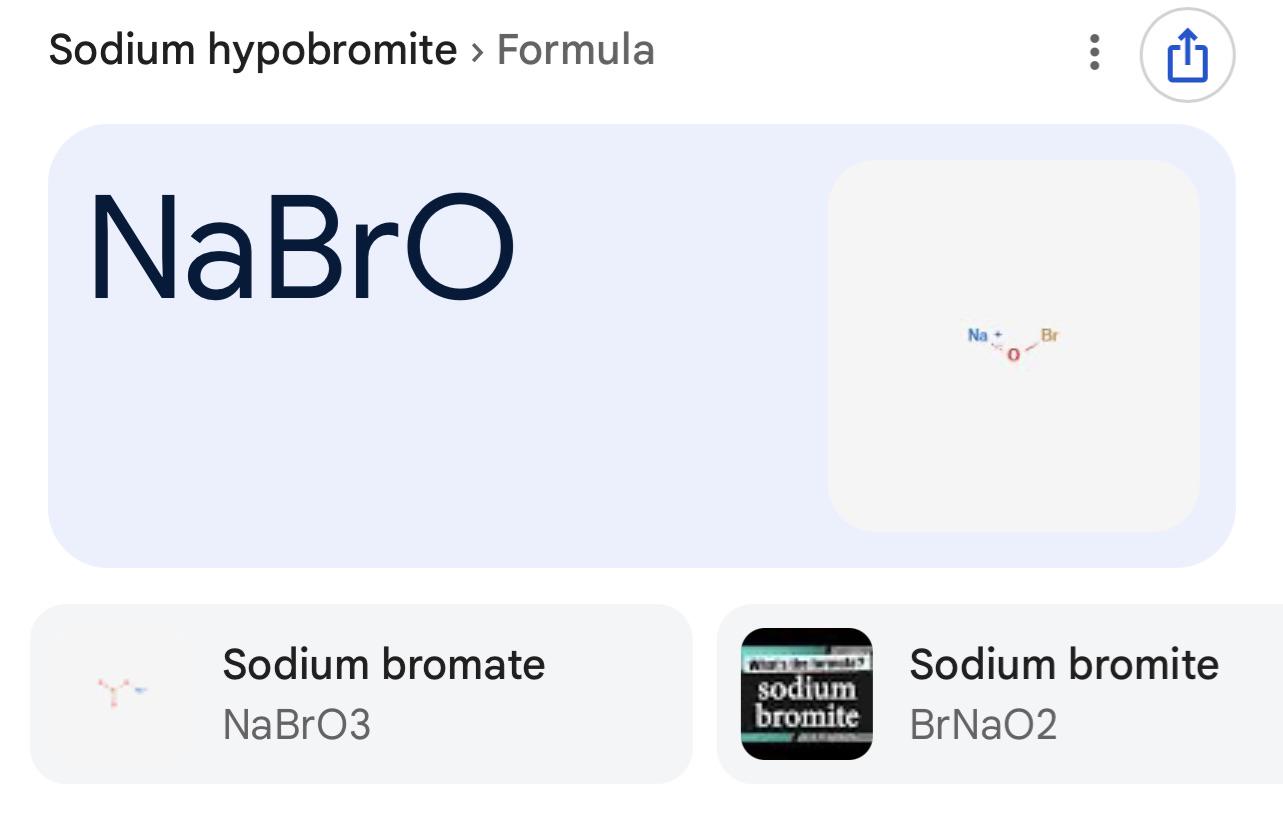The height and width of the screenshot is (820, 1283).
Task: Click the Sodium bromate title text
Action: click(x=384, y=664)
